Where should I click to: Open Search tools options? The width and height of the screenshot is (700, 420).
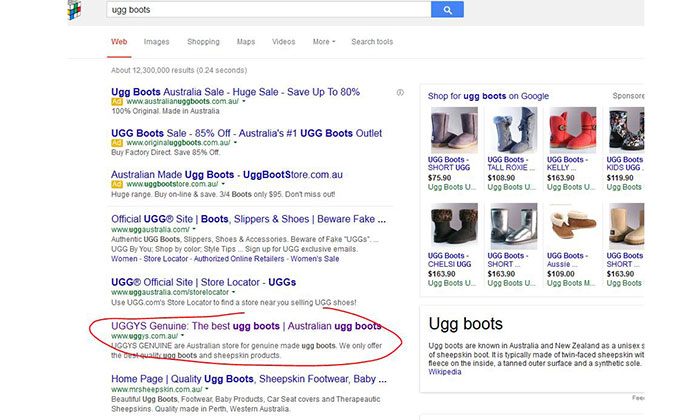(372, 42)
